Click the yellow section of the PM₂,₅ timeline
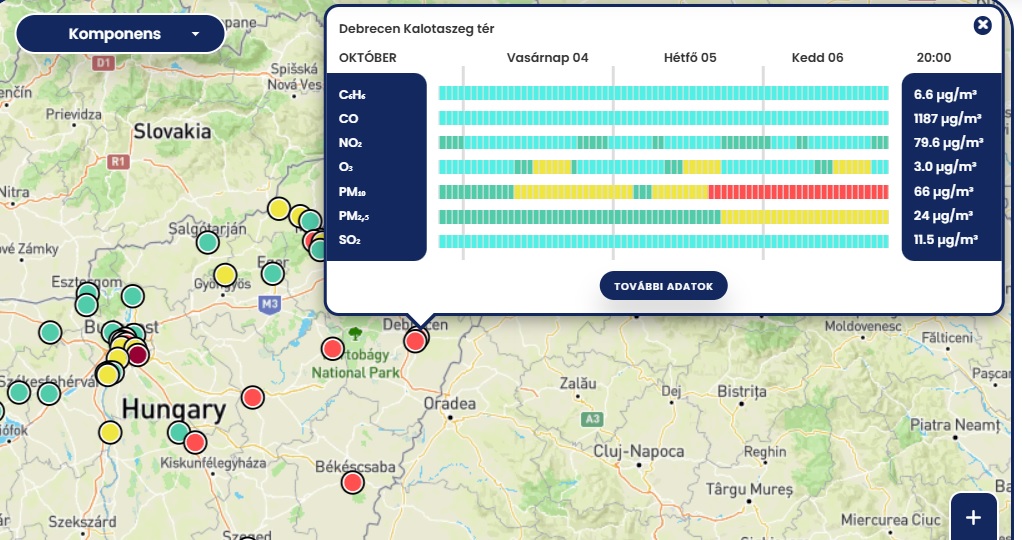 804,216
